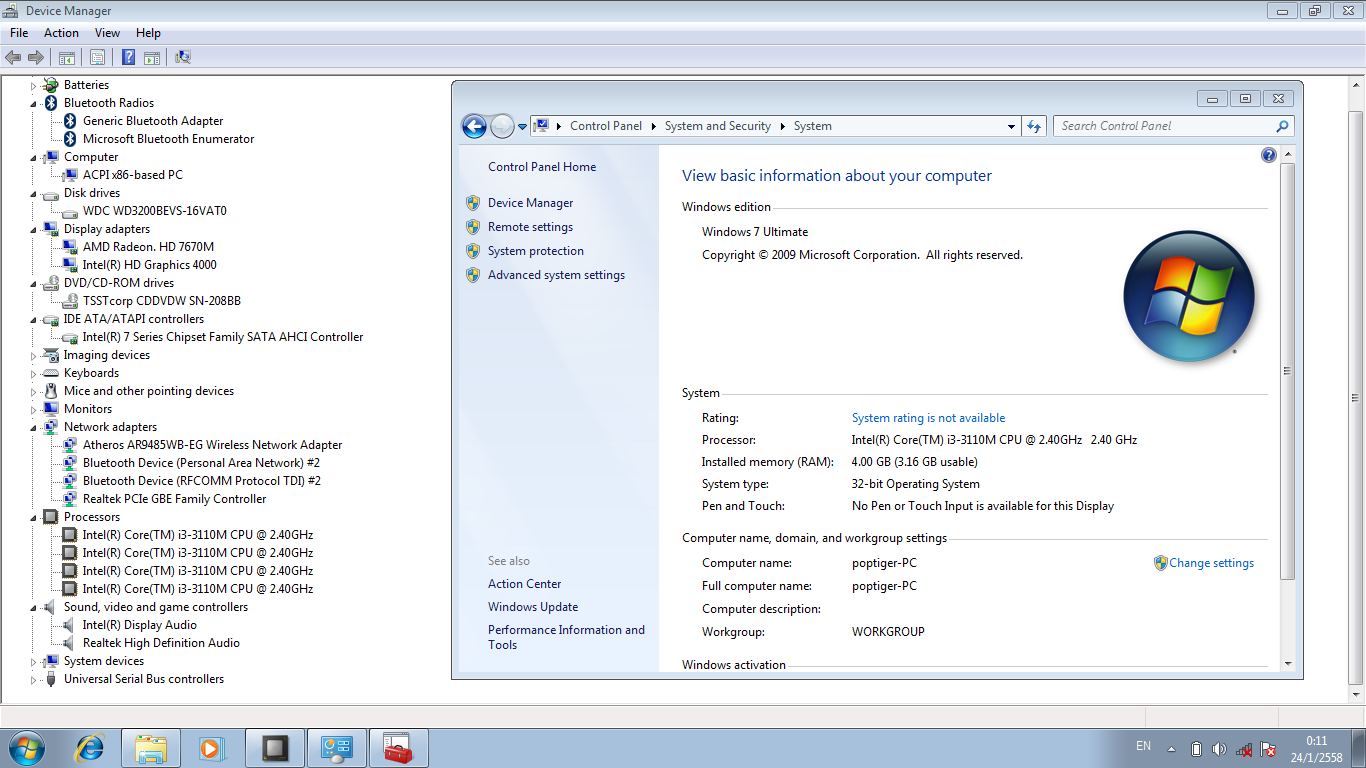Click 'System rating is not available' link

click(928, 418)
